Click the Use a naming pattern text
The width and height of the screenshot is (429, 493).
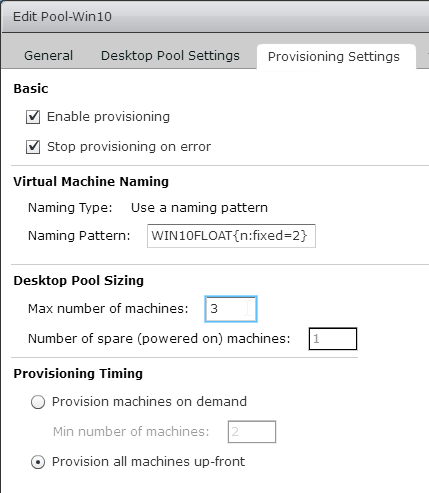[199, 208]
